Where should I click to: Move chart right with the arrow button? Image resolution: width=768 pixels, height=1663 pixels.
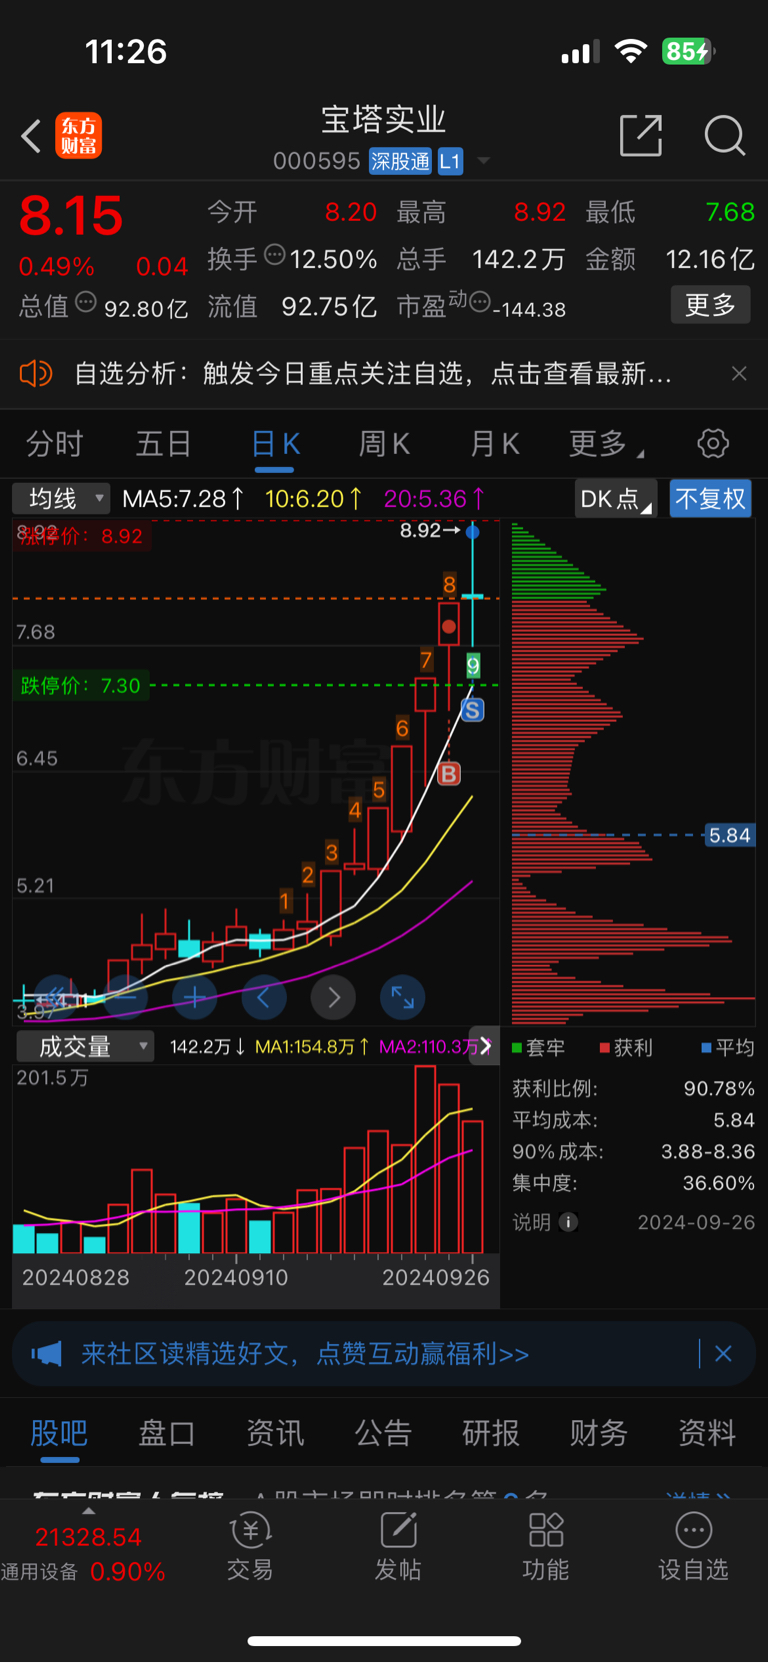tap(334, 996)
